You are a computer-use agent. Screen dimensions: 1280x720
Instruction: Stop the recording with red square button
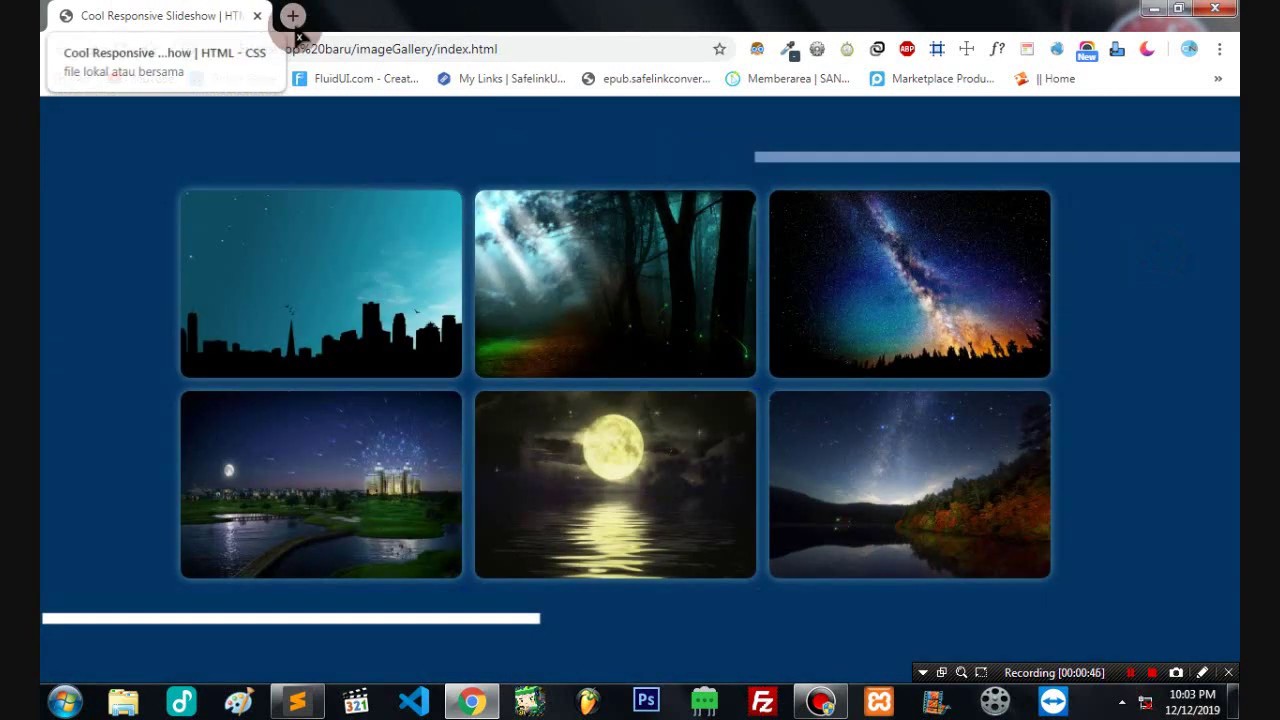point(1152,673)
